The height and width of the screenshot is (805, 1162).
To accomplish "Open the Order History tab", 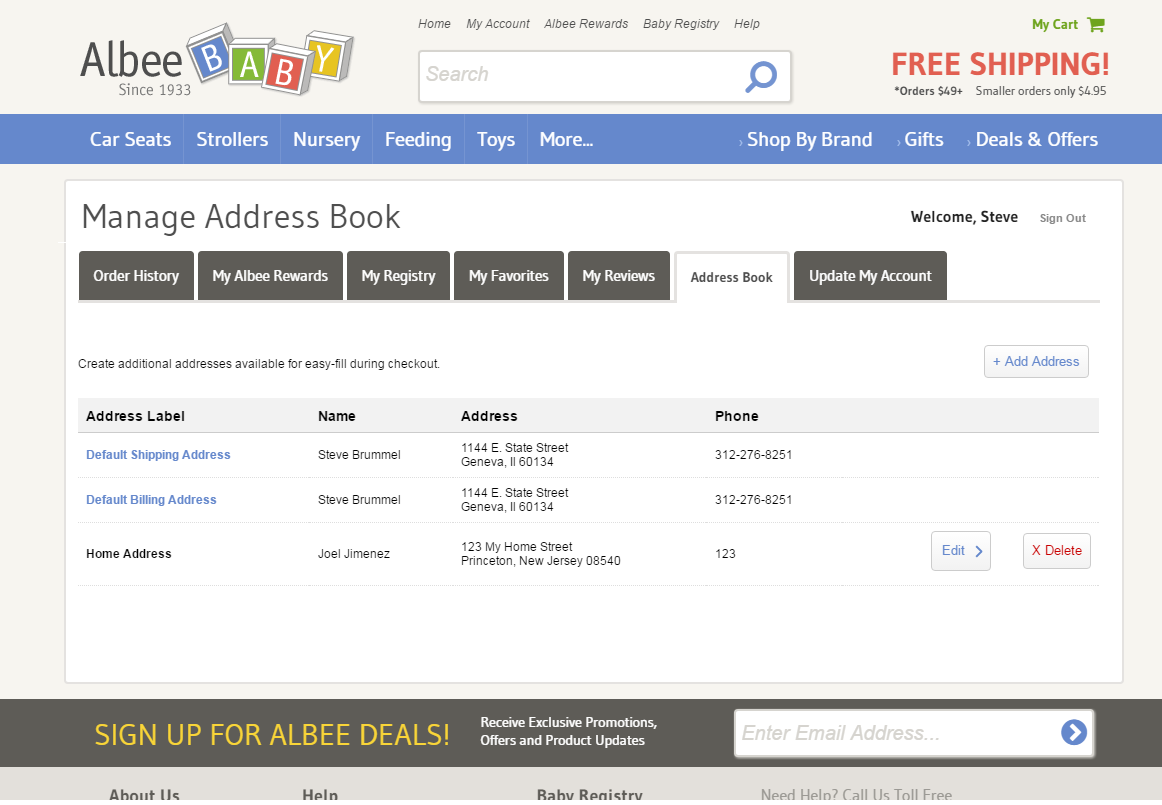I will [136, 276].
